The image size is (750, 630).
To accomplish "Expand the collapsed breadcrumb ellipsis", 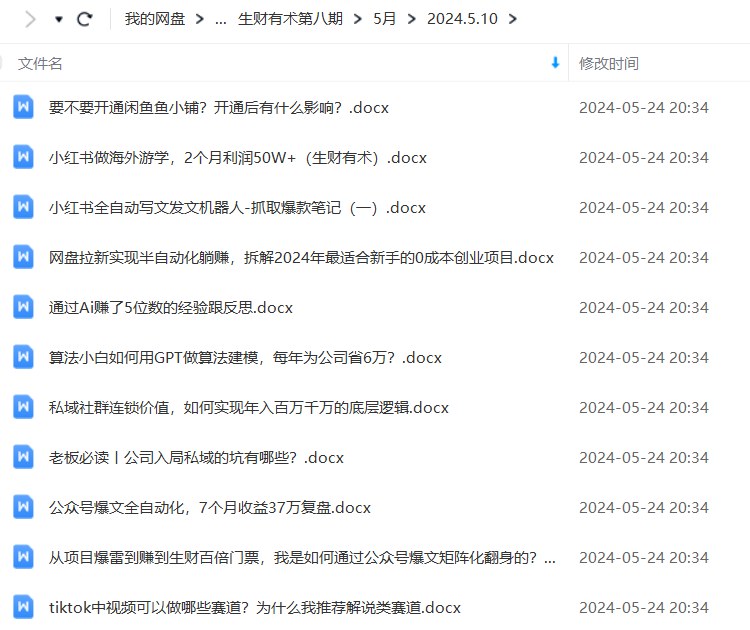I will [x=220, y=19].
